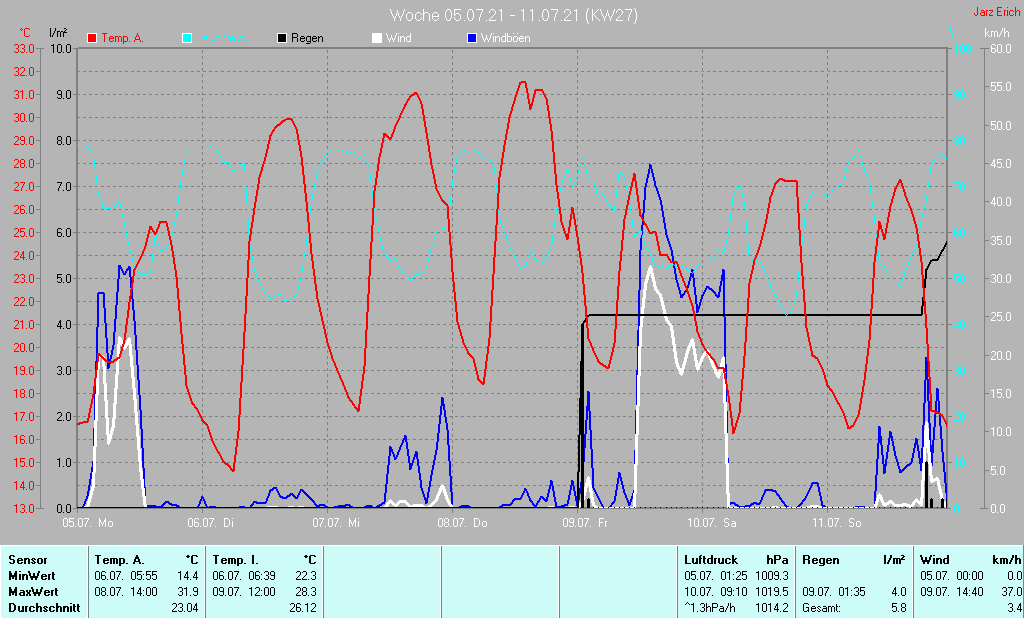Click the 'Luftdruck' table column header

tap(711, 560)
